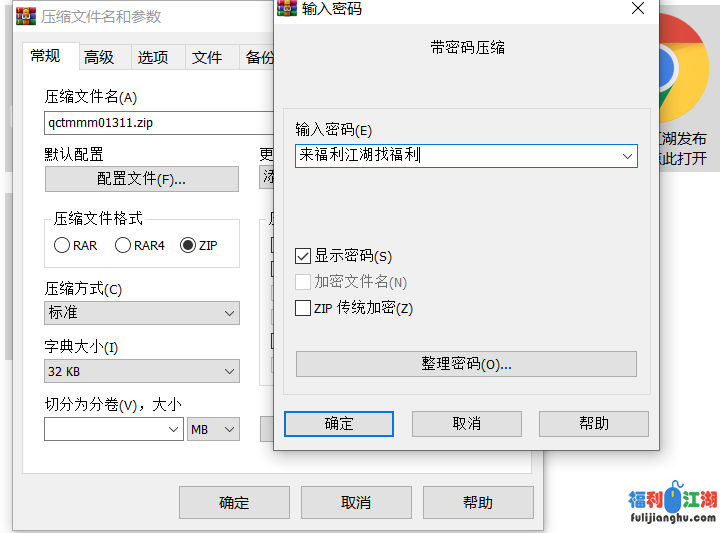728x533 pixels.
Task: Close the password input dialog
Action: point(638,9)
